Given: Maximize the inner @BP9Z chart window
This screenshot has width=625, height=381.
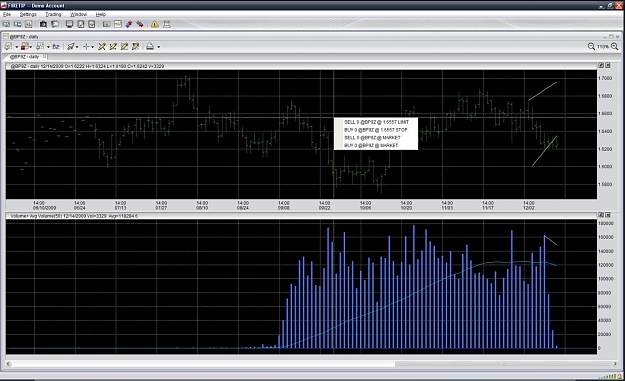Looking at the screenshot, I should click(x=611, y=36).
